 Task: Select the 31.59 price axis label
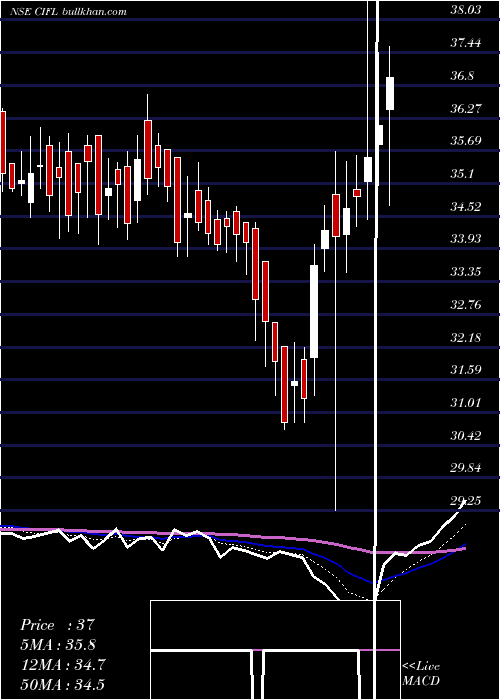466,370
